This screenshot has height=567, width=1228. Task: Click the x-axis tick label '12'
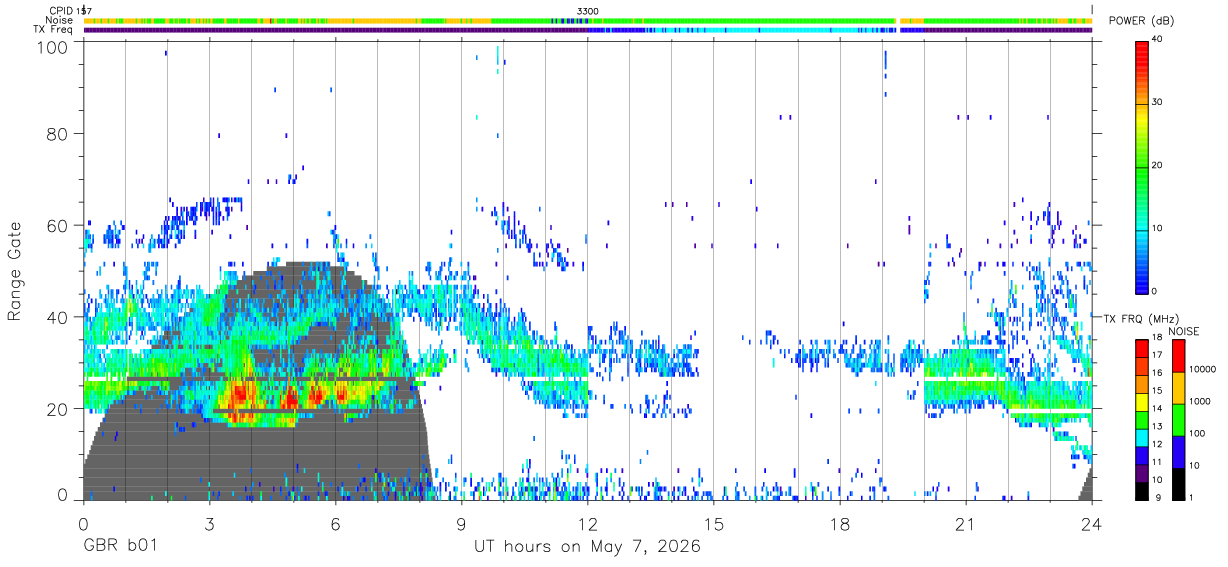pyautogui.click(x=588, y=523)
